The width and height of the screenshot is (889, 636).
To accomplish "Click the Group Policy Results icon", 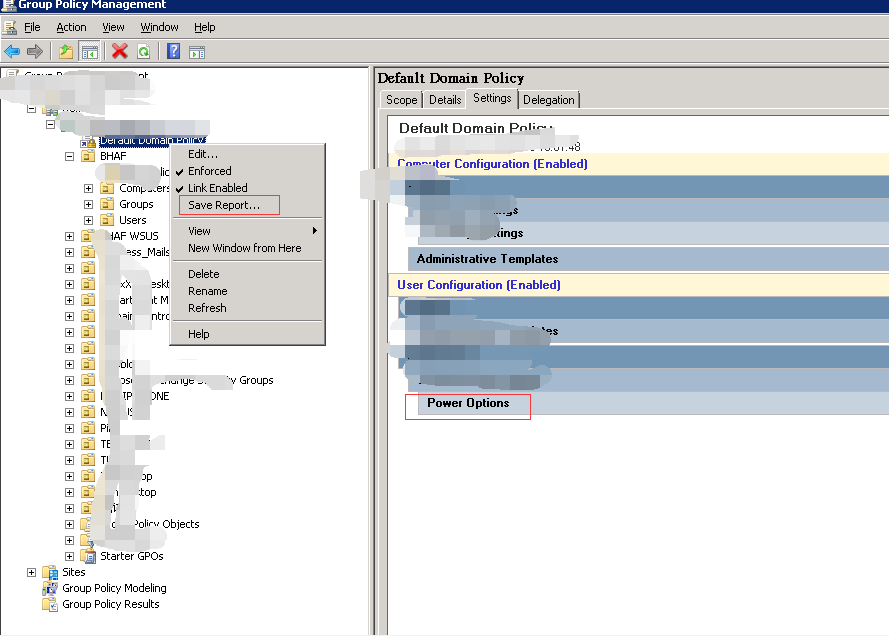I will (x=50, y=604).
